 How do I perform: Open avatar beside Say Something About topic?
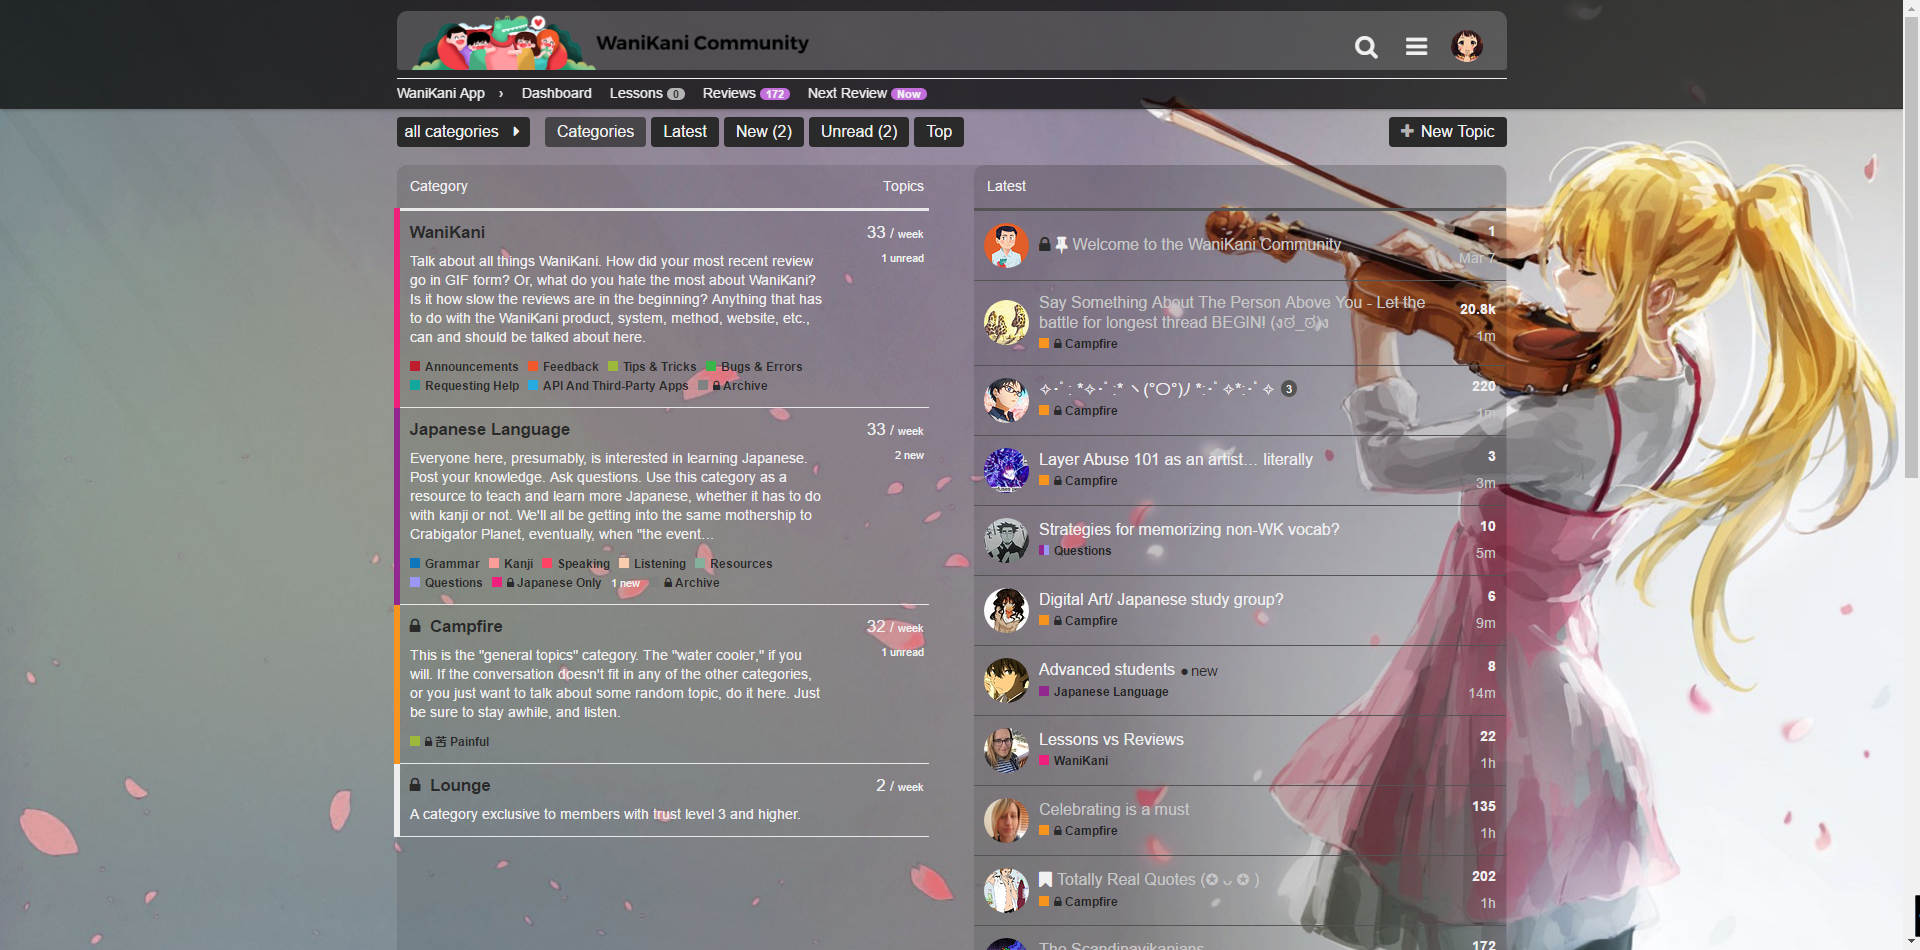tap(1006, 322)
